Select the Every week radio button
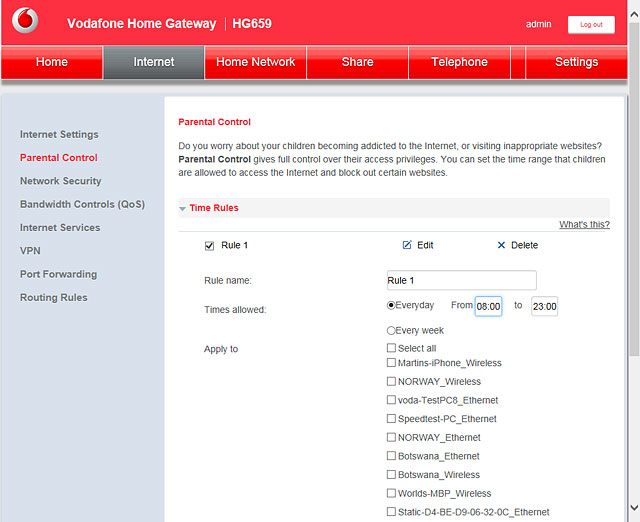The height and width of the screenshot is (522, 640). pyautogui.click(x=391, y=331)
